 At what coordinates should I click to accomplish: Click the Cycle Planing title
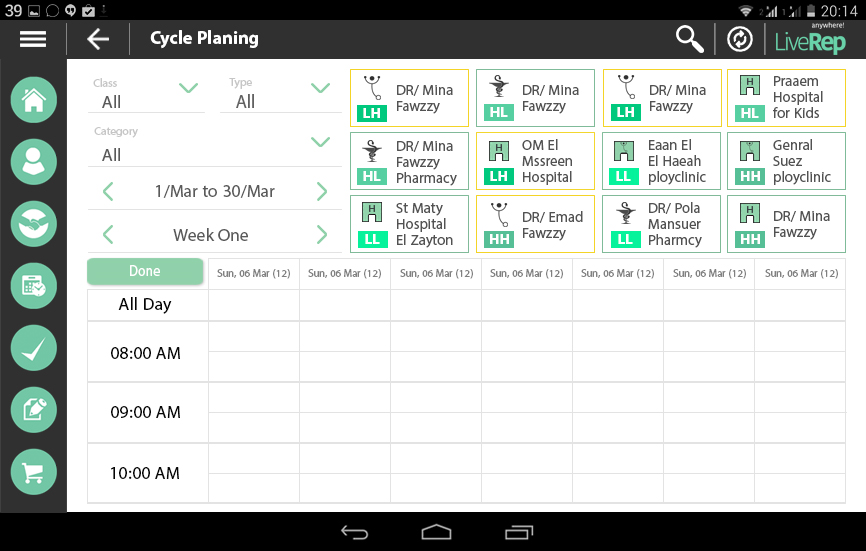204,38
